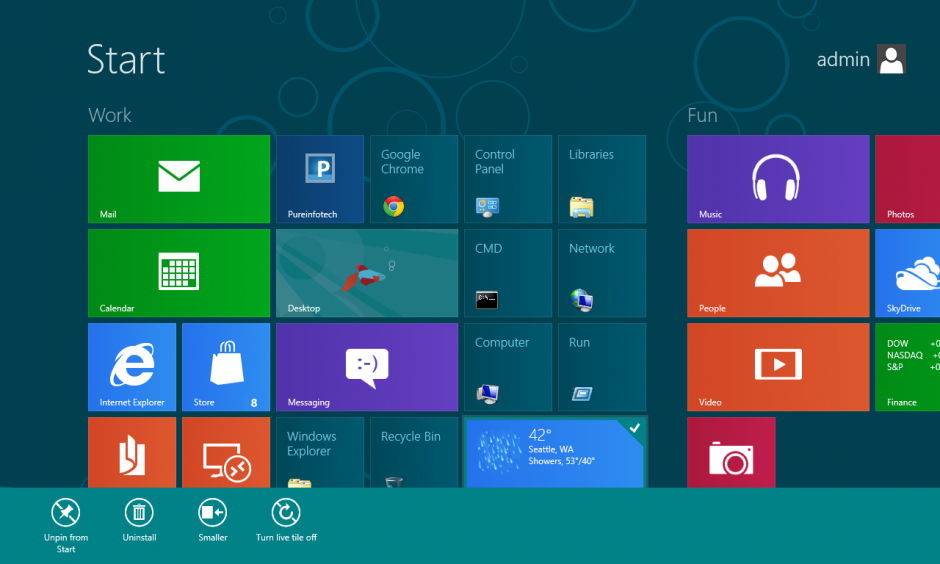Turn live tile off
The height and width of the screenshot is (564, 940).
(x=286, y=520)
